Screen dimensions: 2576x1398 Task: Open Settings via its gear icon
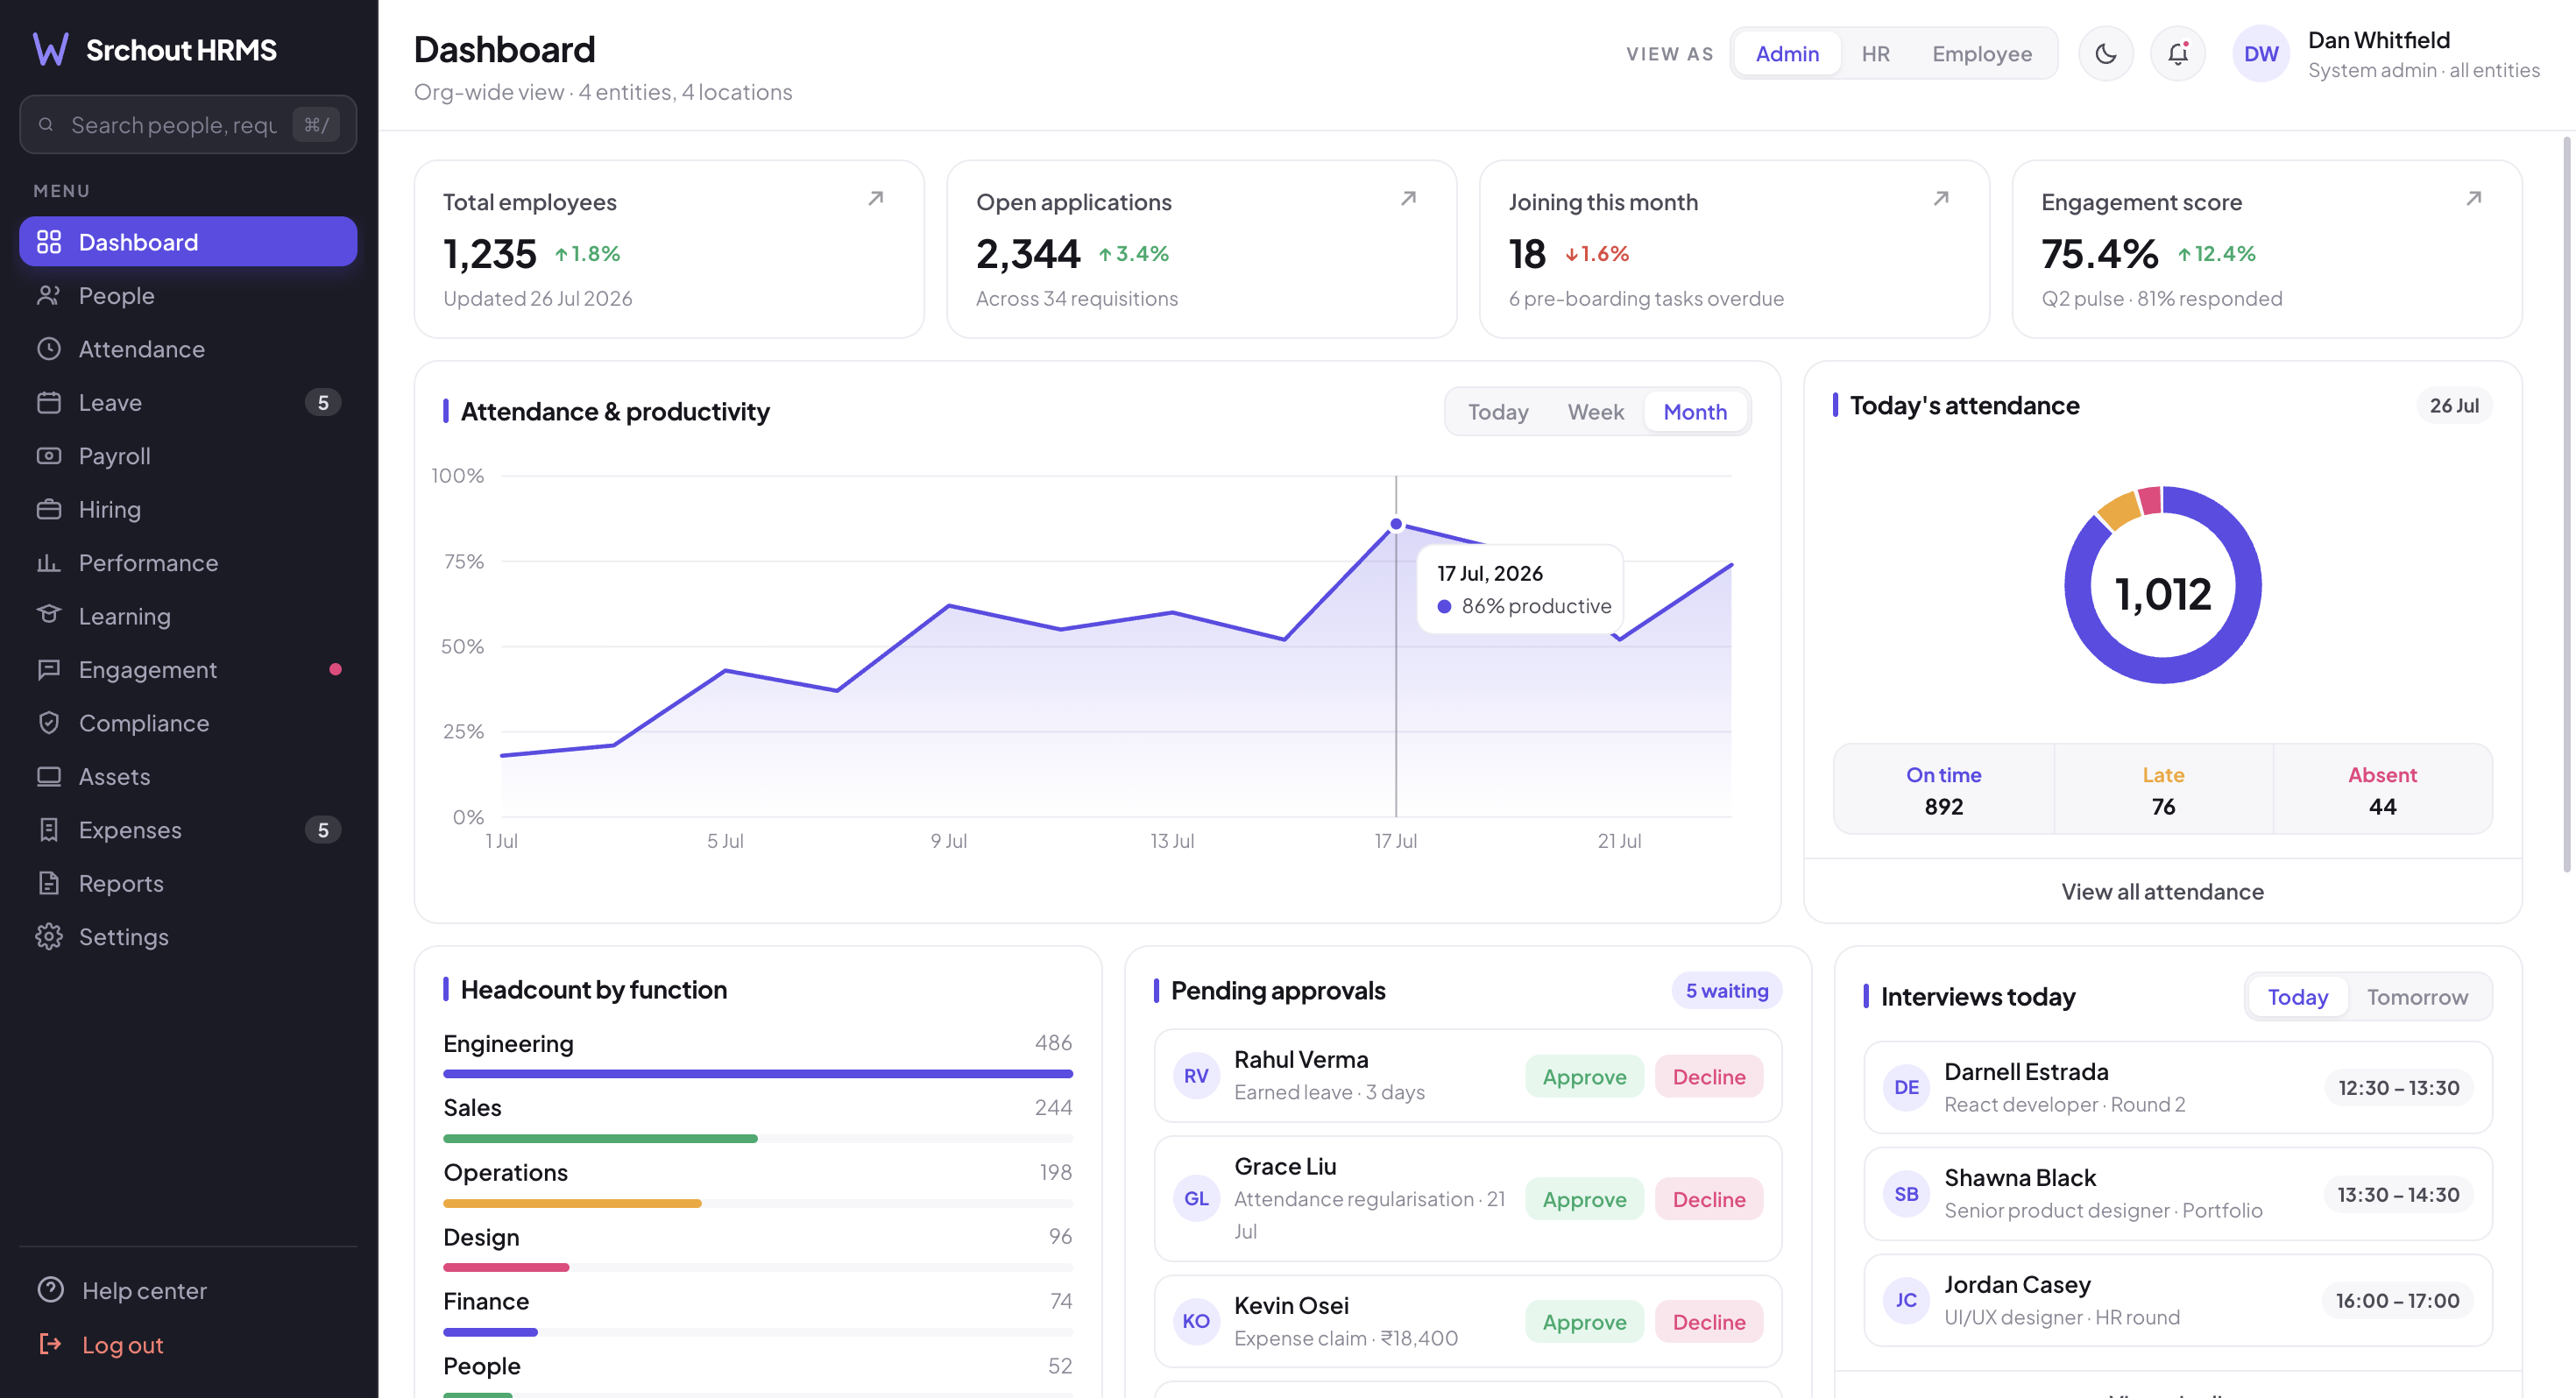(49, 936)
